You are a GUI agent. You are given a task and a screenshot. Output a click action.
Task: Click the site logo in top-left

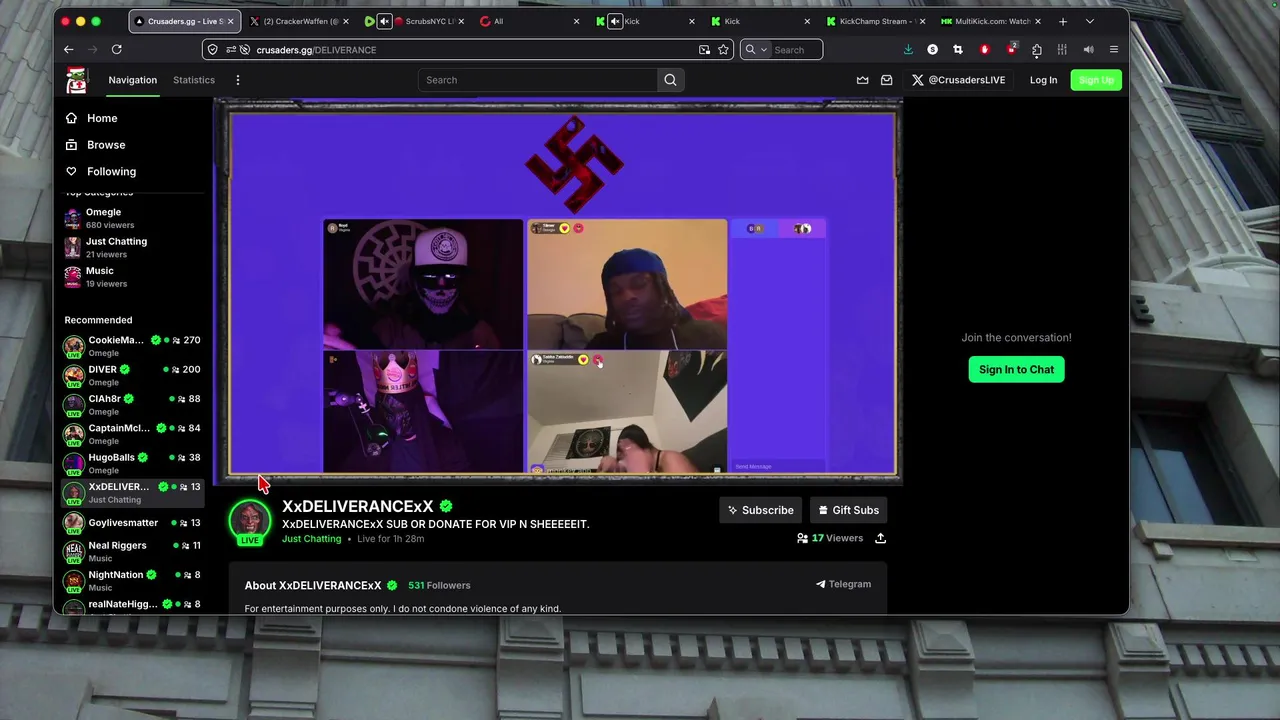[x=77, y=80]
